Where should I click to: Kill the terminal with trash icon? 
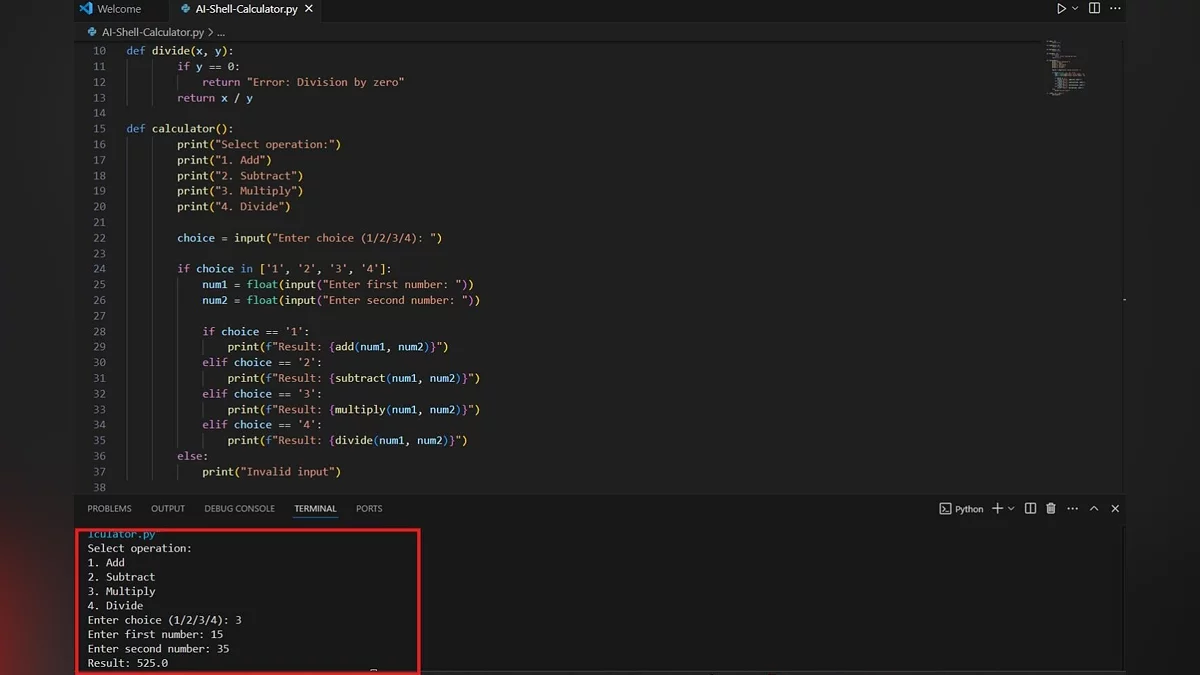coord(1051,509)
